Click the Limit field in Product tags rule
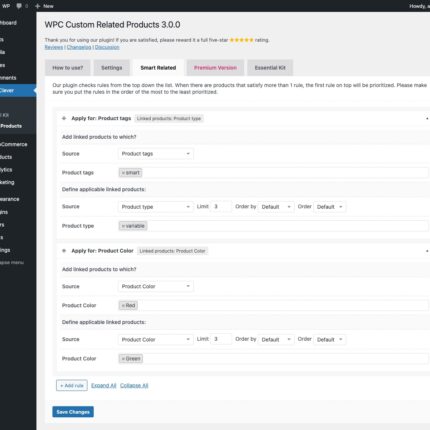The image size is (430, 430). coord(221,207)
